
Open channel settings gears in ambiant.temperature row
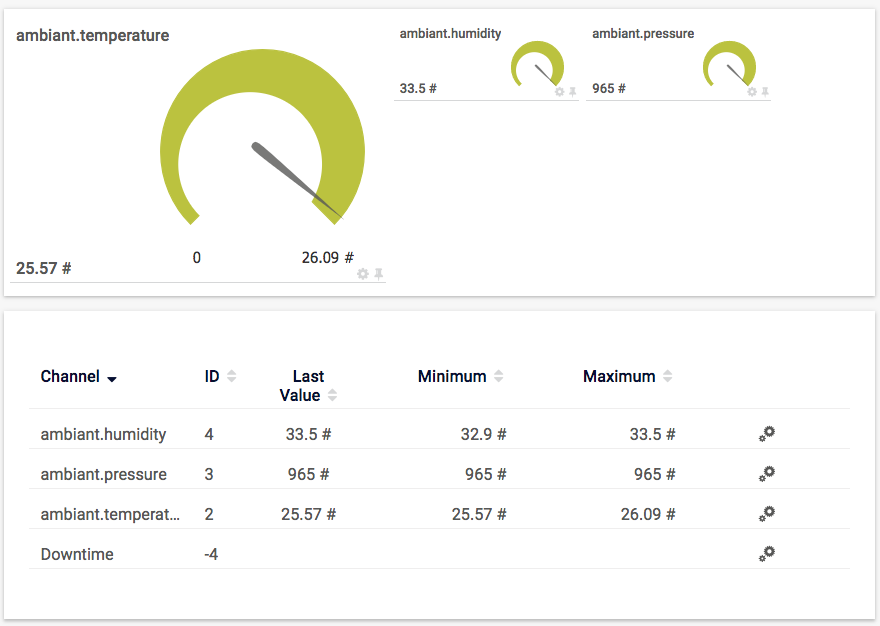tap(767, 514)
